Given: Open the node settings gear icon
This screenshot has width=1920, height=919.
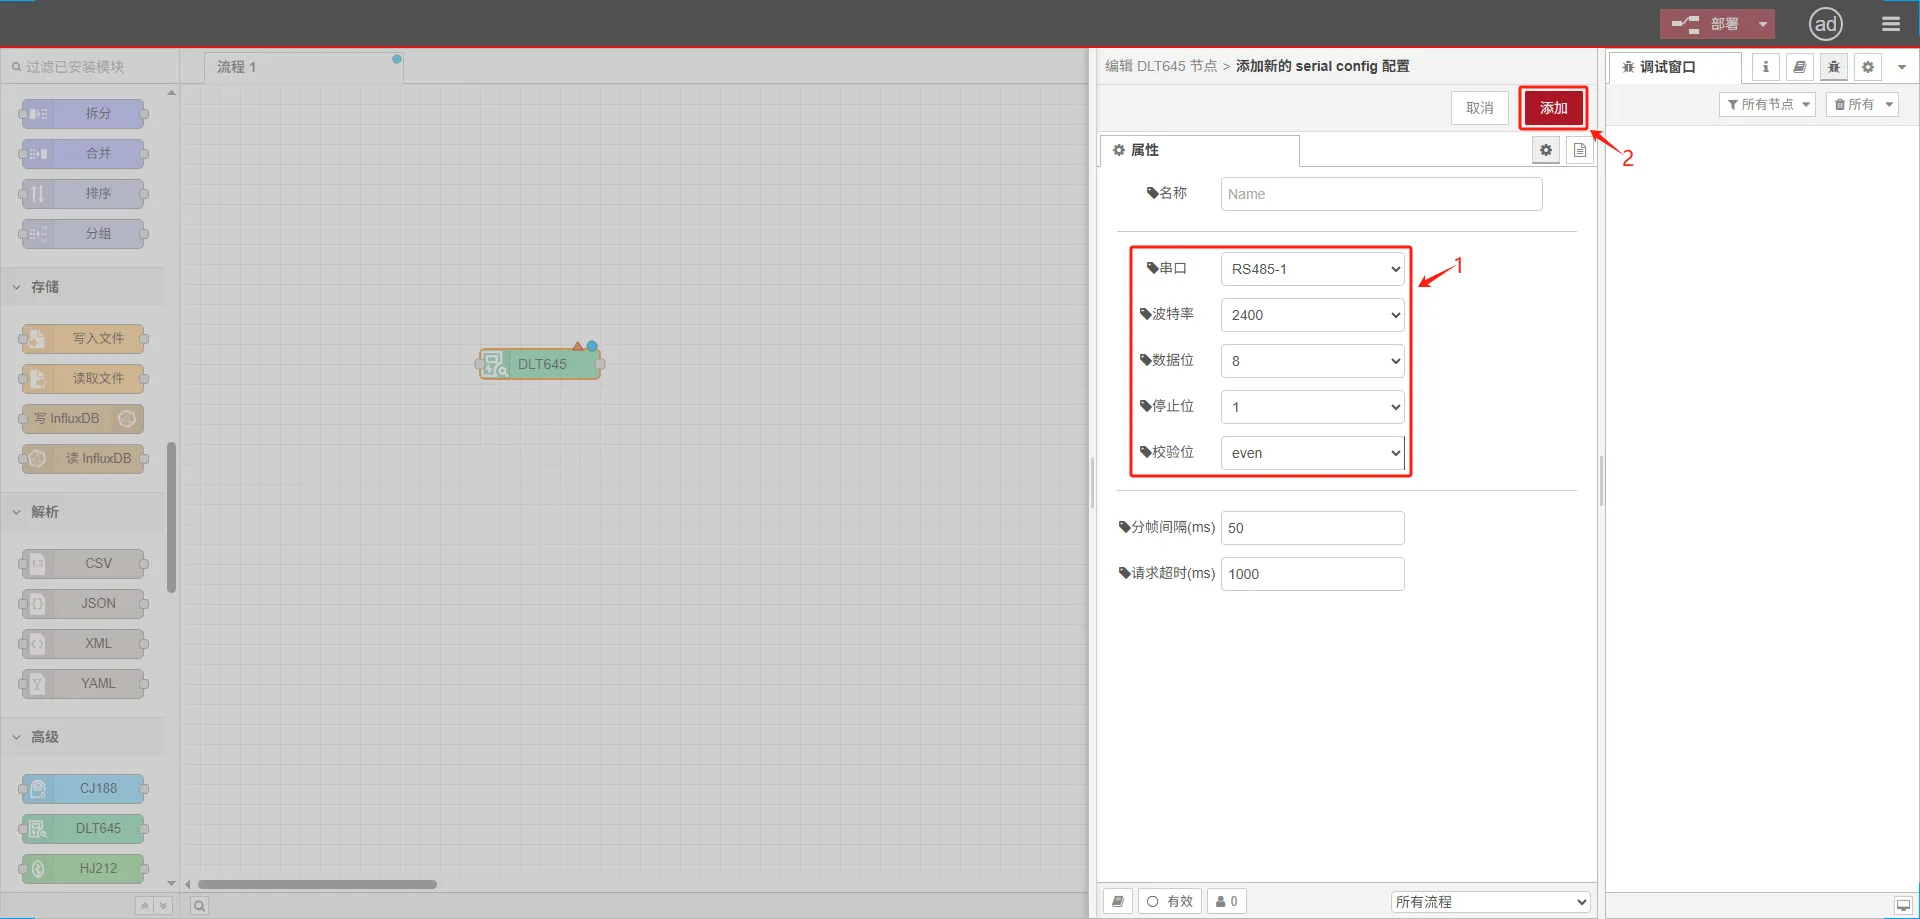Looking at the screenshot, I should click(1546, 150).
